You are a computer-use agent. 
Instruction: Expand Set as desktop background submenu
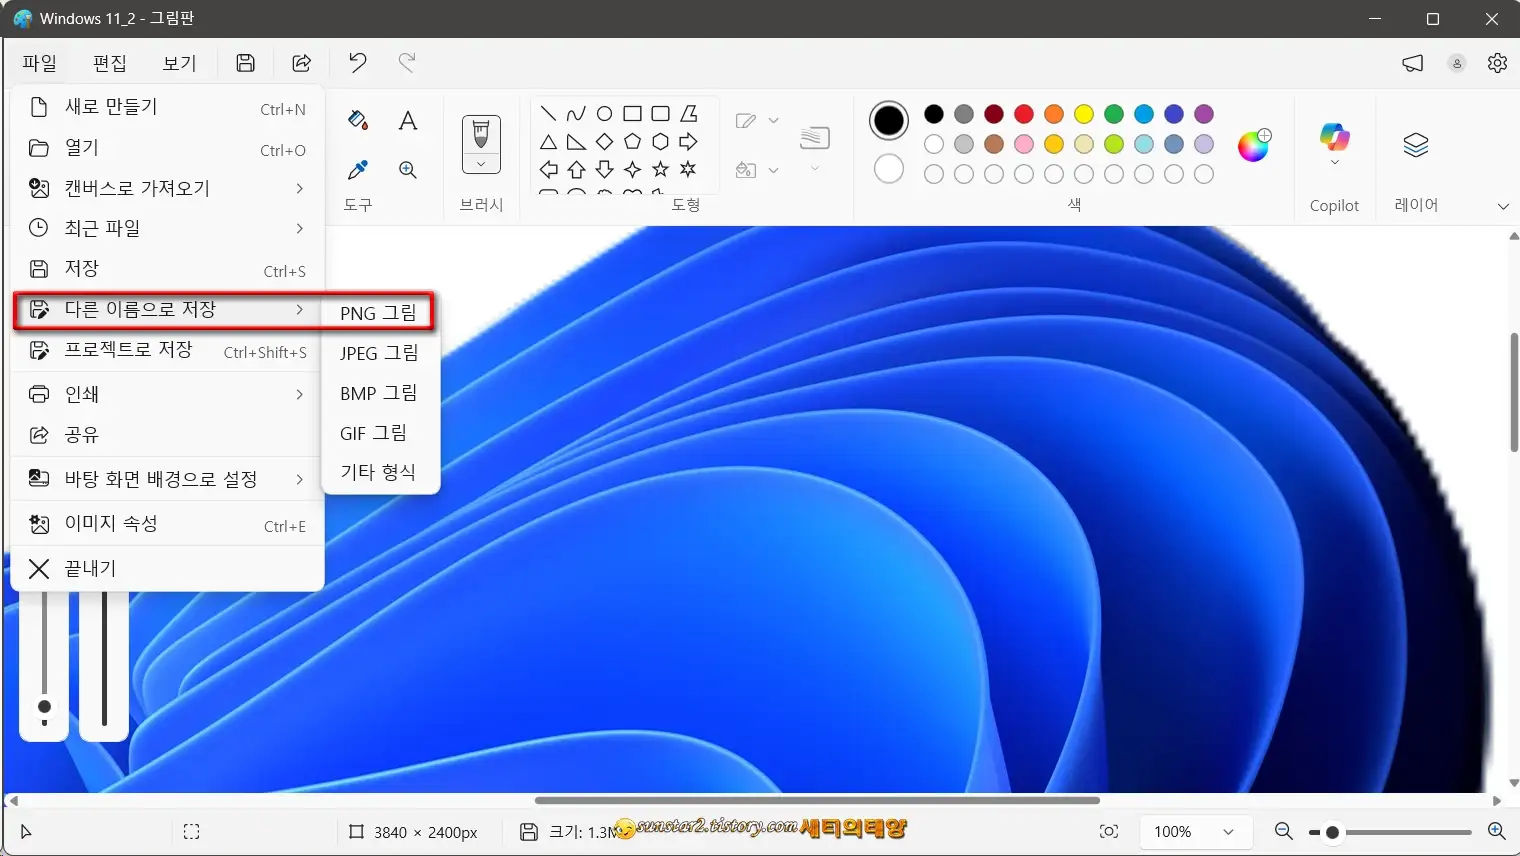tap(167, 479)
